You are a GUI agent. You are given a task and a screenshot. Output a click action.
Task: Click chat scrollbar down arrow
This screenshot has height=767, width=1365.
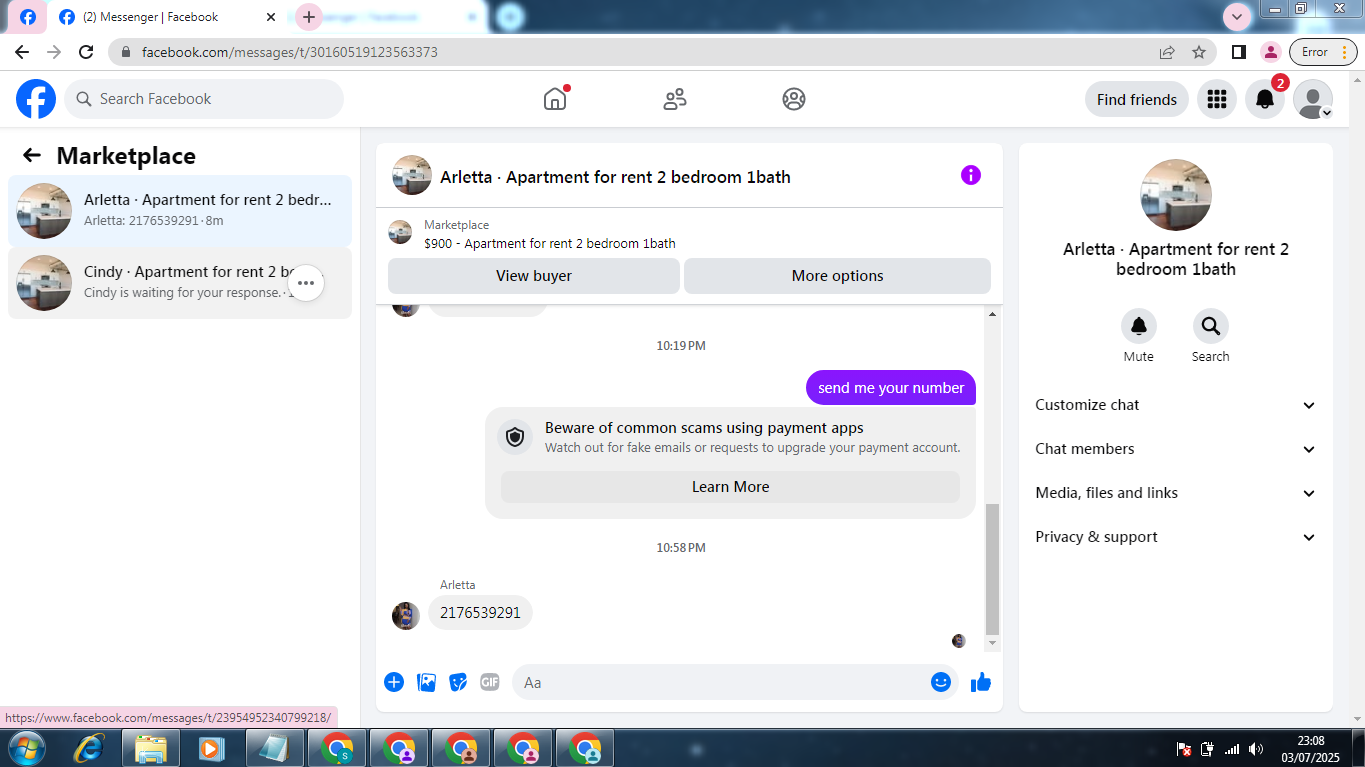992,644
